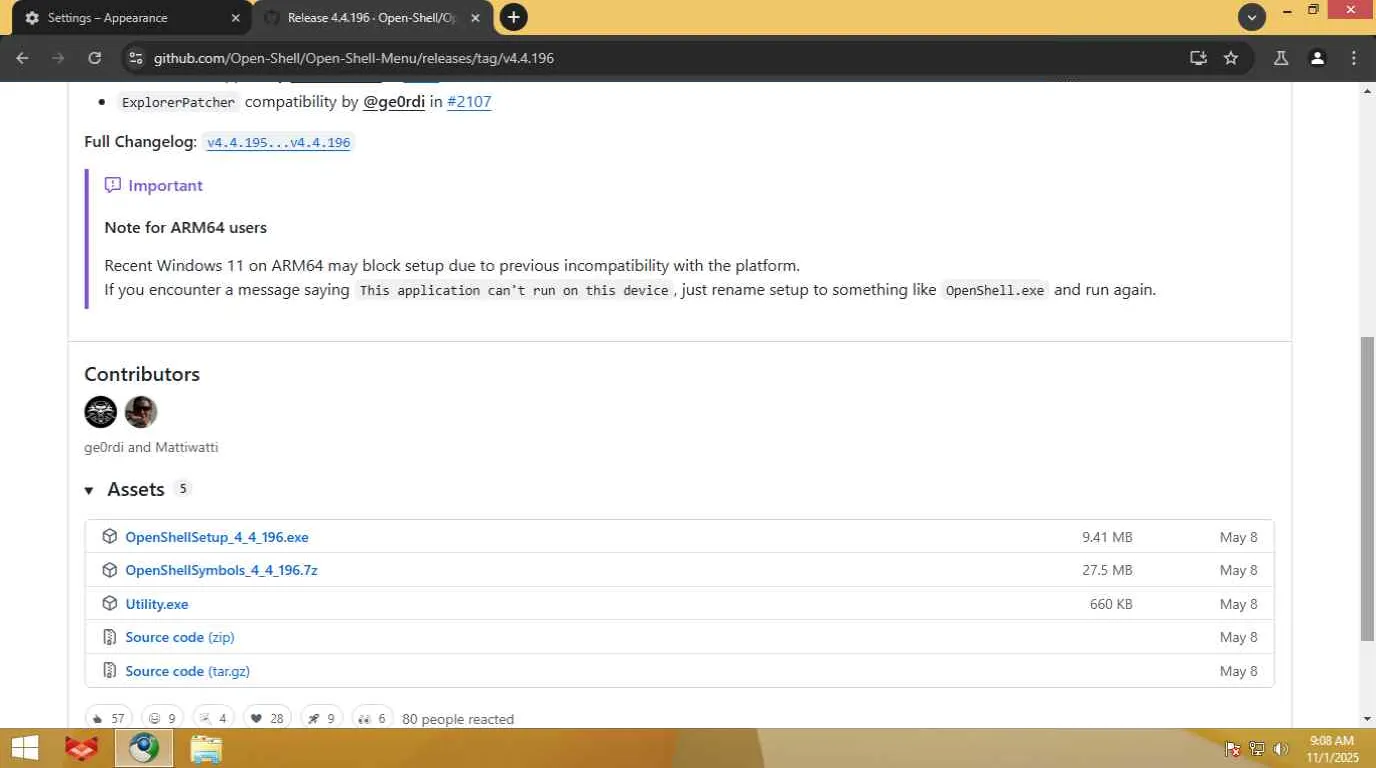Click the "Important" callout label

(165, 186)
